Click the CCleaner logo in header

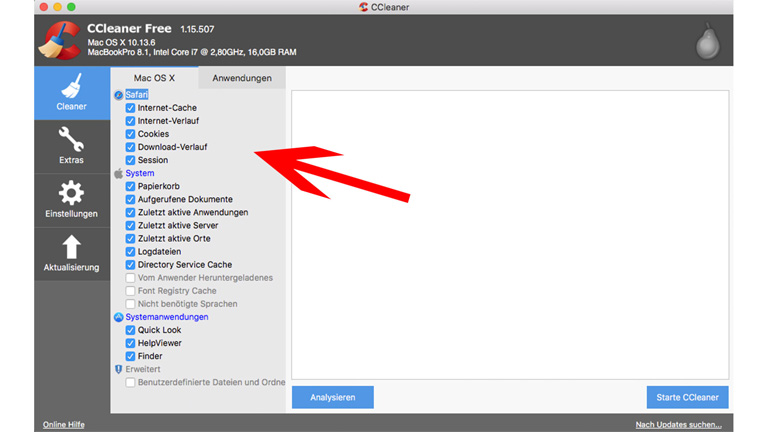coord(59,40)
